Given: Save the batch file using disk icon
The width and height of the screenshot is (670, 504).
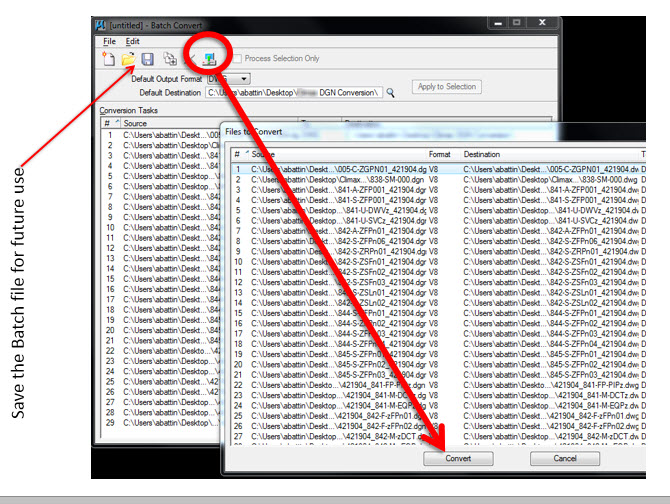Looking at the screenshot, I should coord(148,61).
